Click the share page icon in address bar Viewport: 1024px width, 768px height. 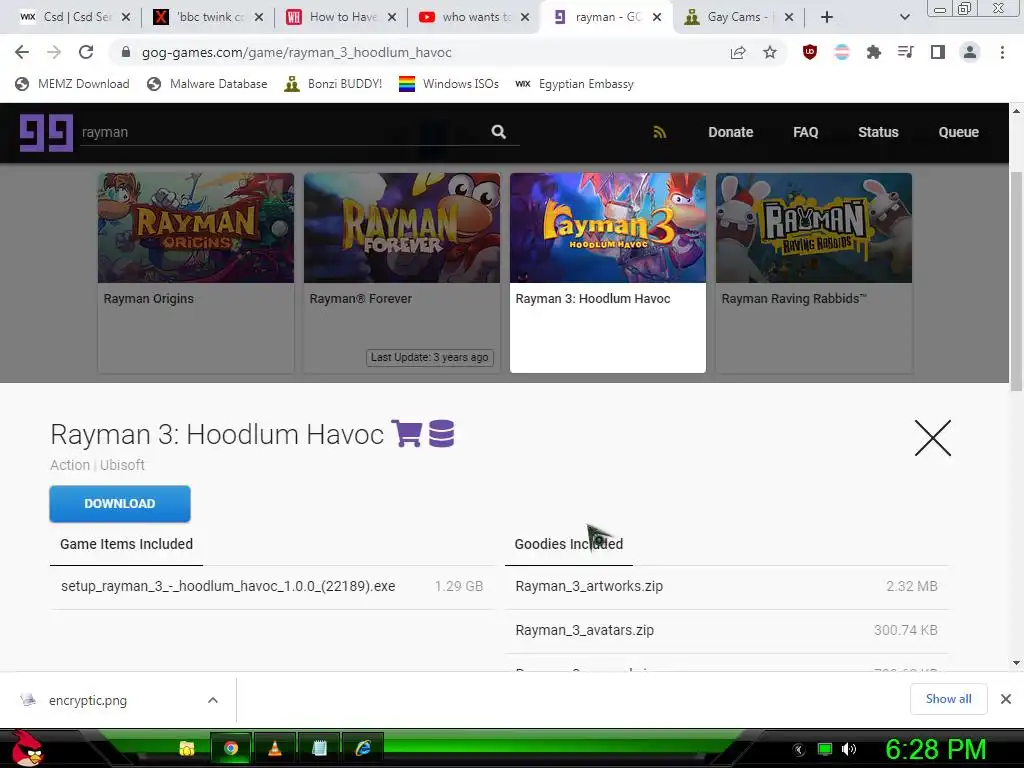coord(738,52)
